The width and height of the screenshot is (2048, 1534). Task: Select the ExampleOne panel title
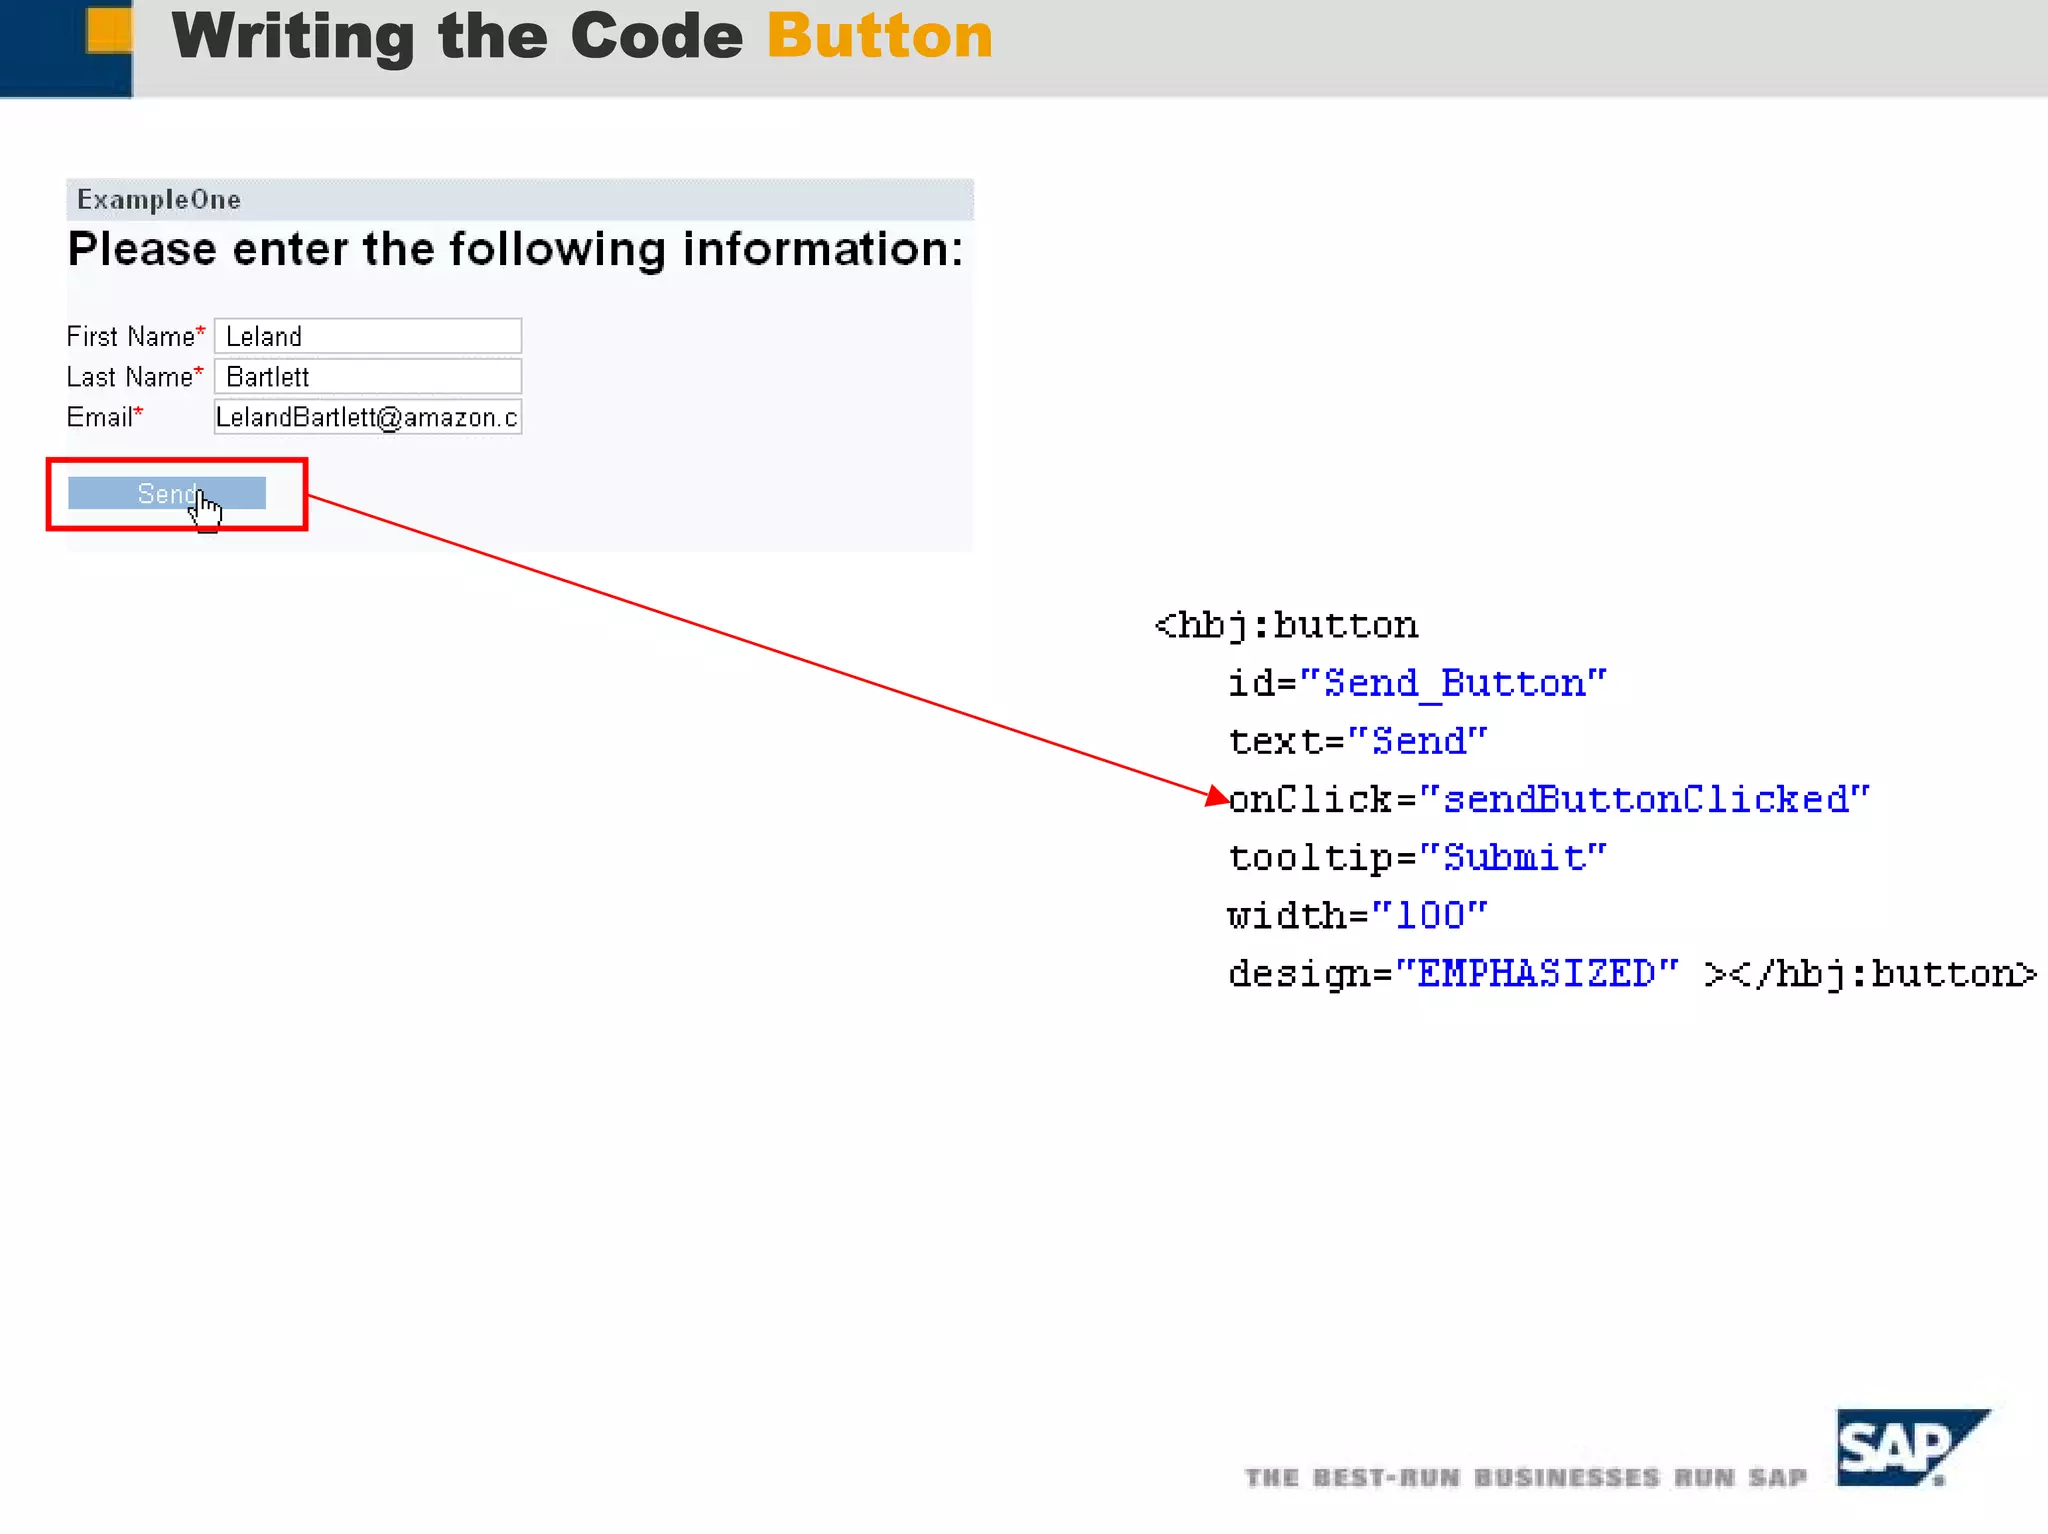click(x=159, y=200)
